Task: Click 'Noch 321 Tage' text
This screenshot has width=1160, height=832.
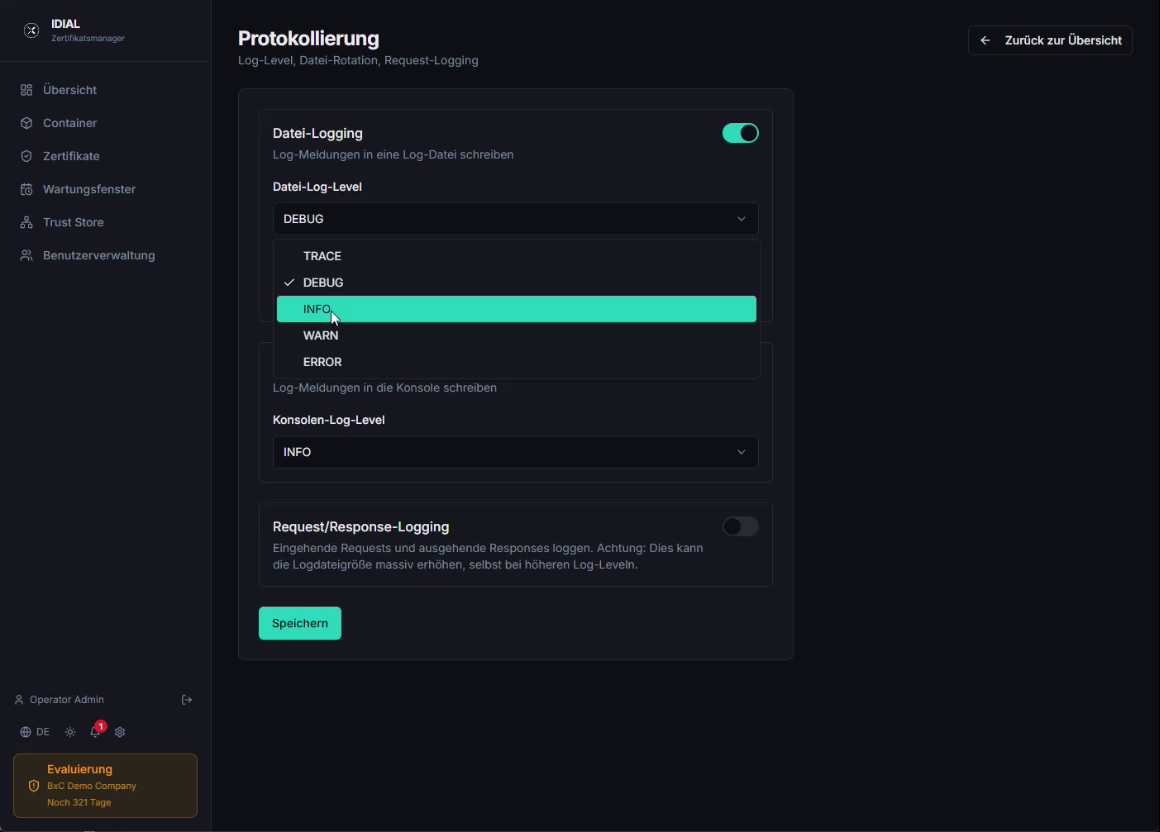Action: [79, 802]
